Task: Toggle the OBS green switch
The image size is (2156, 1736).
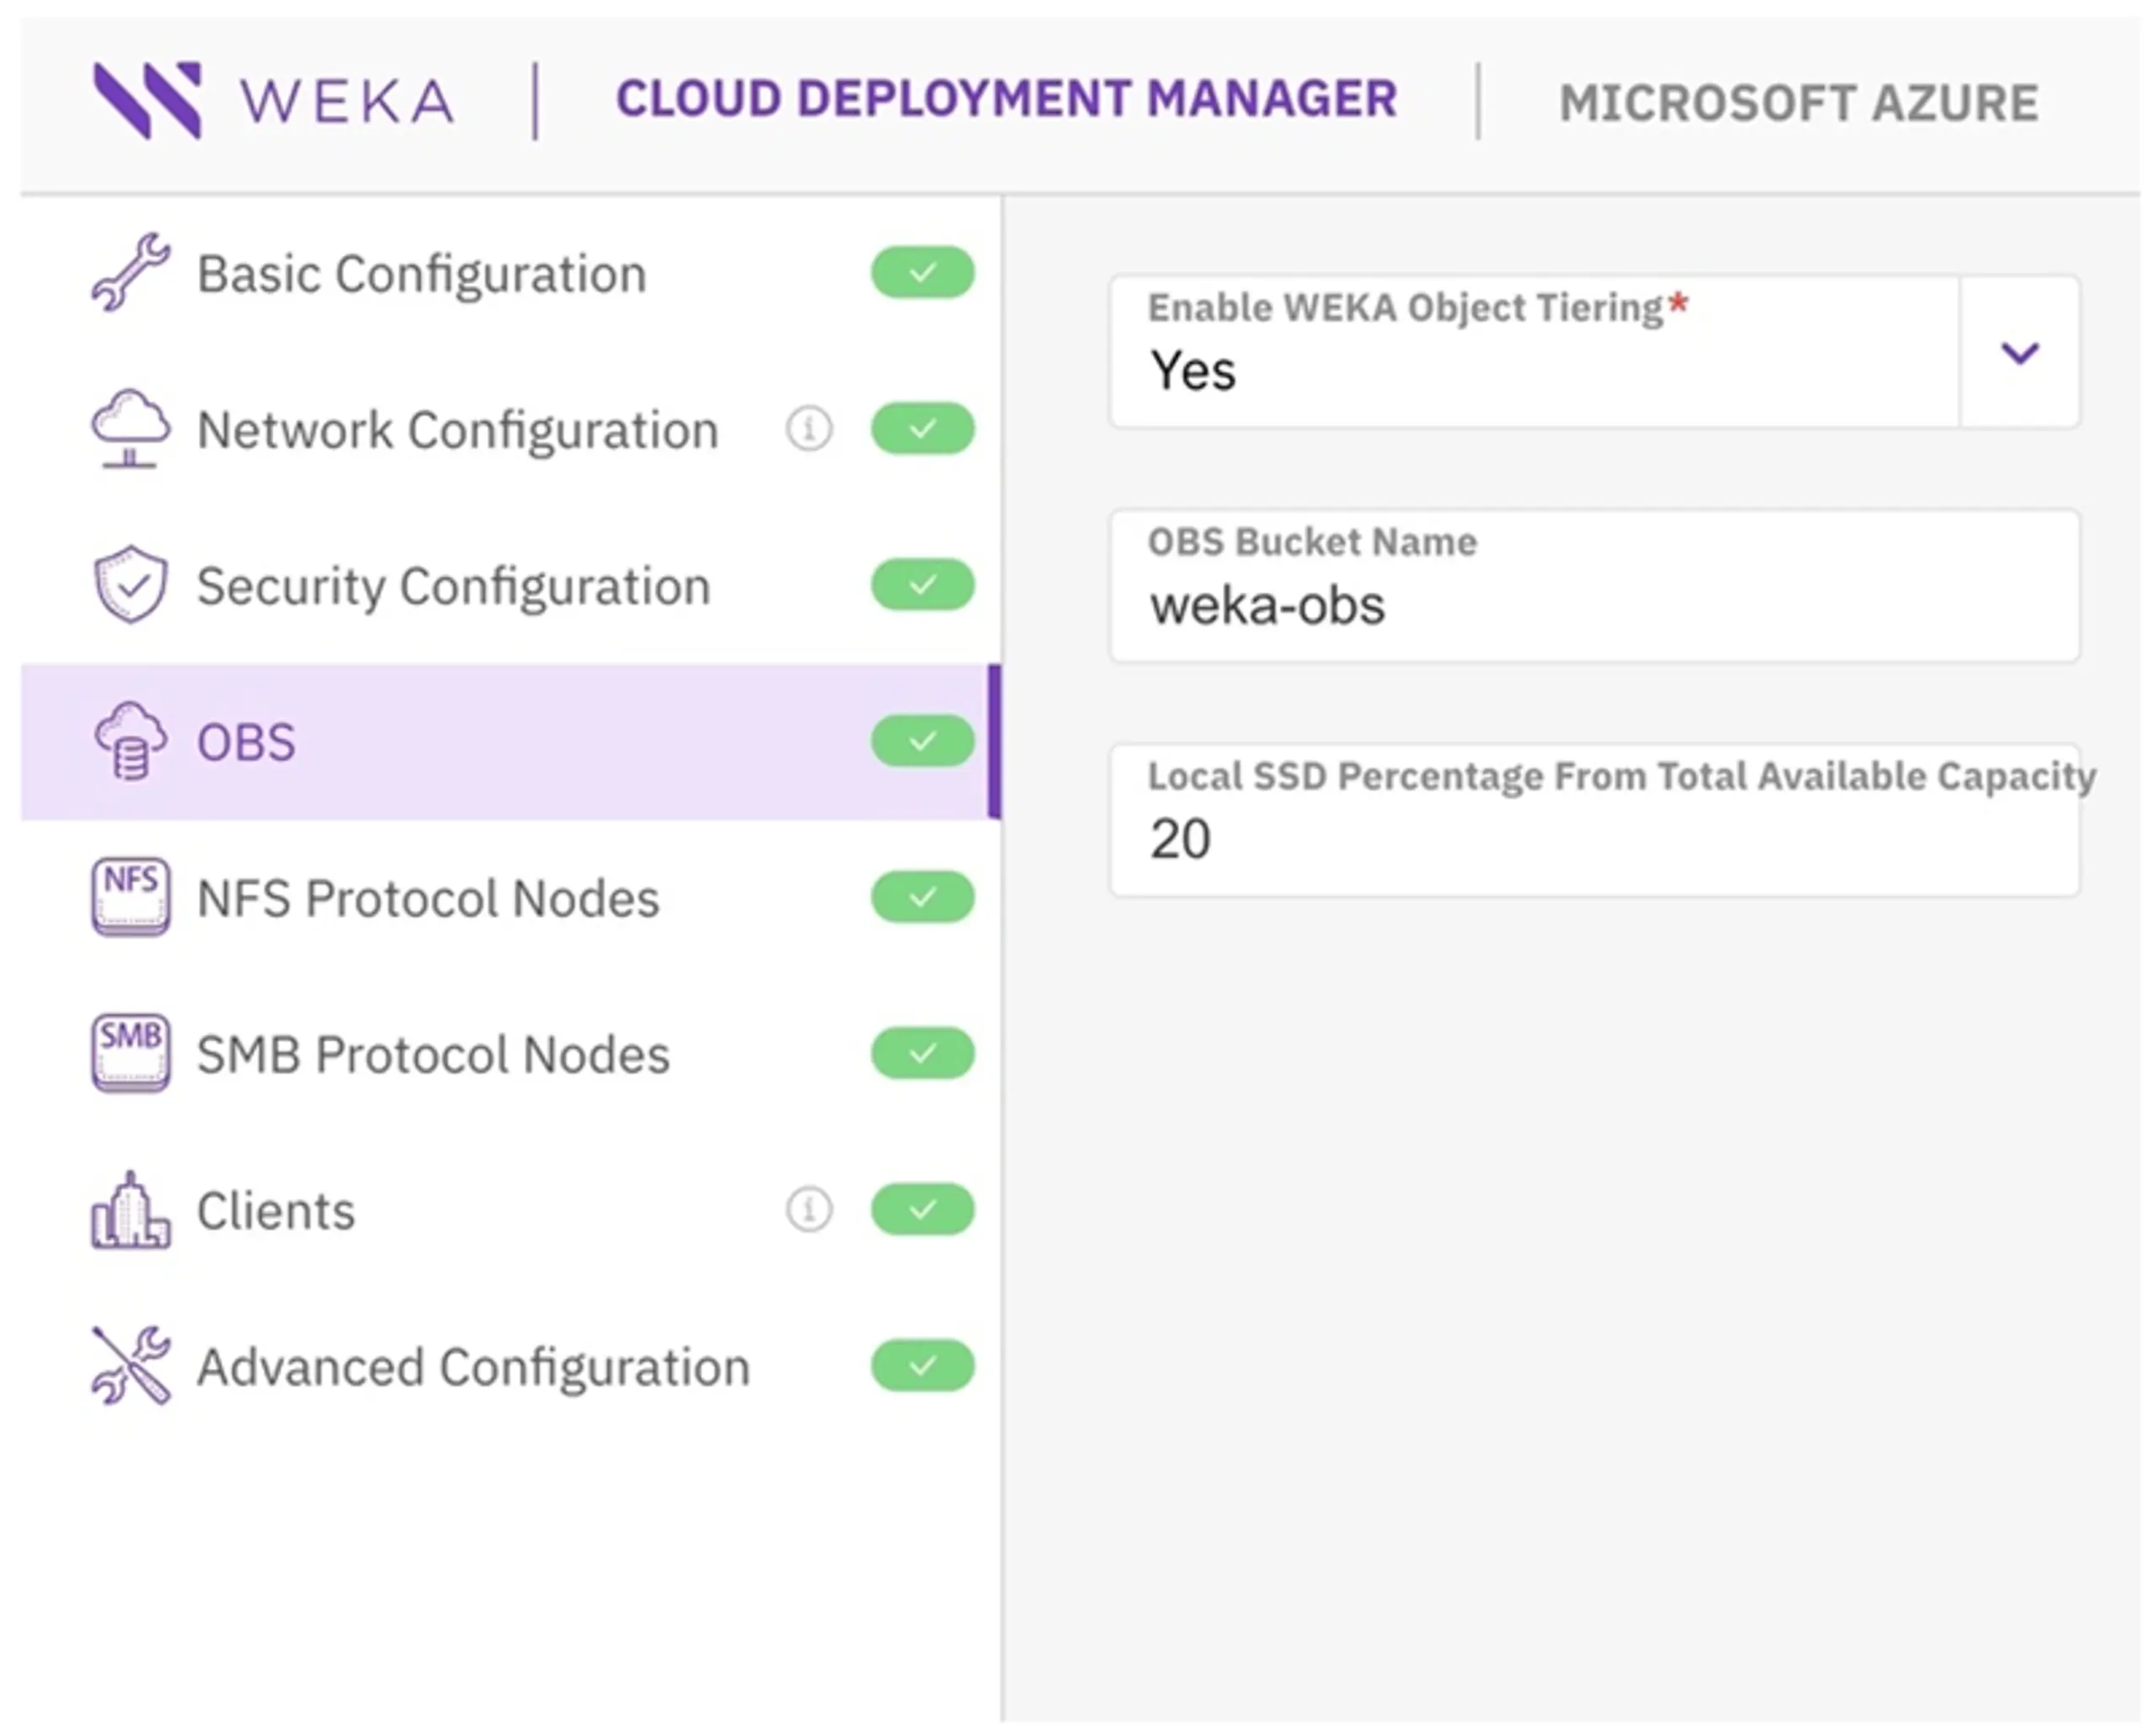Action: point(922,741)
